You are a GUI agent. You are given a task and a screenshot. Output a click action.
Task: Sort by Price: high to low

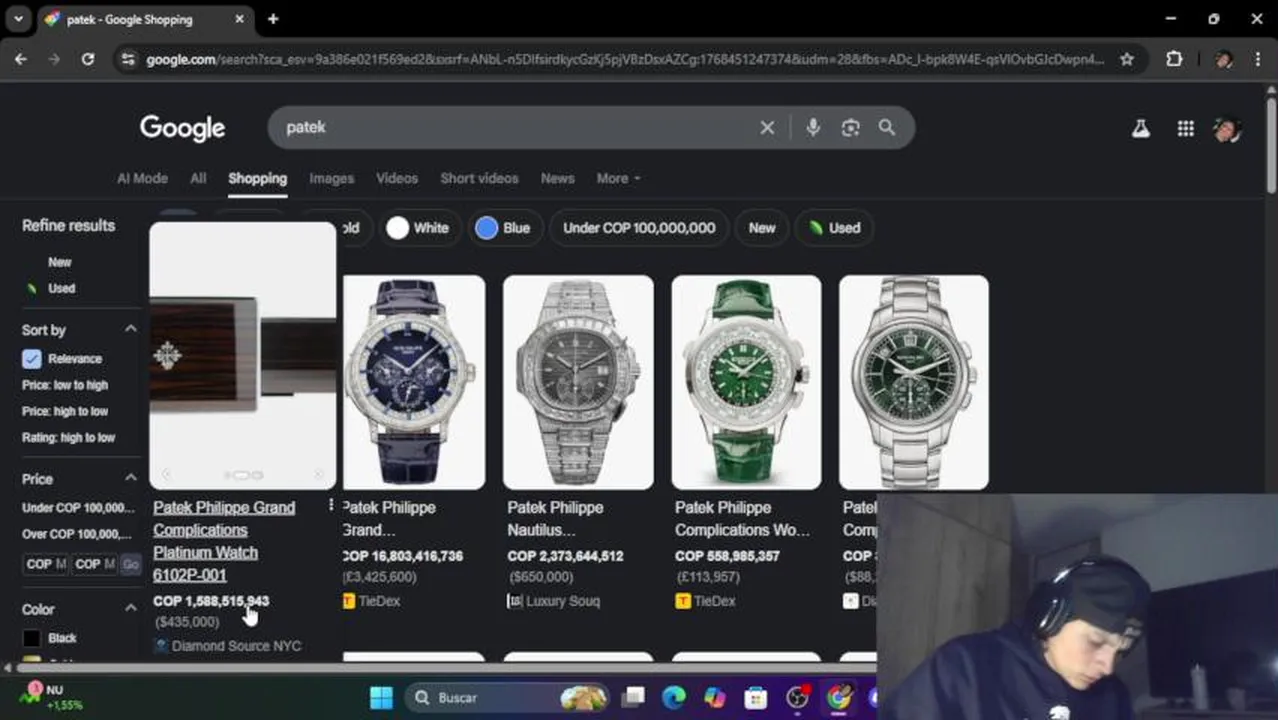coord(65,411)
